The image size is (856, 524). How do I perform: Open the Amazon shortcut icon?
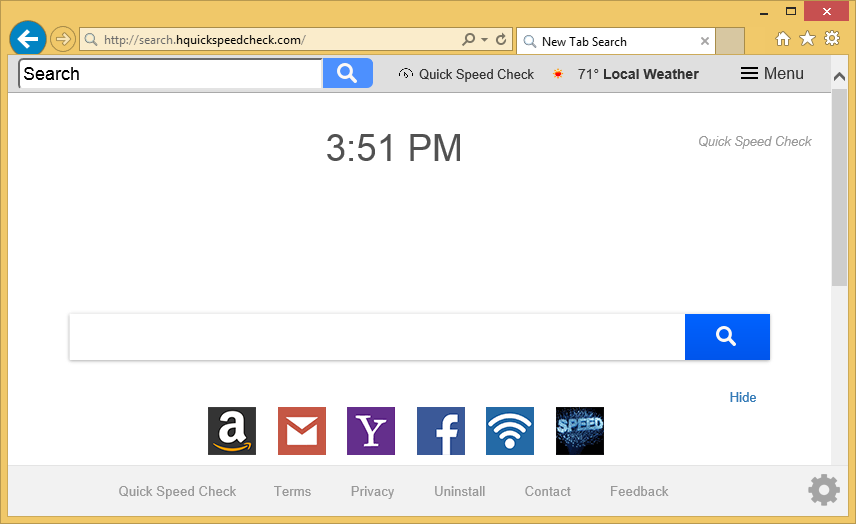(232, 431)
